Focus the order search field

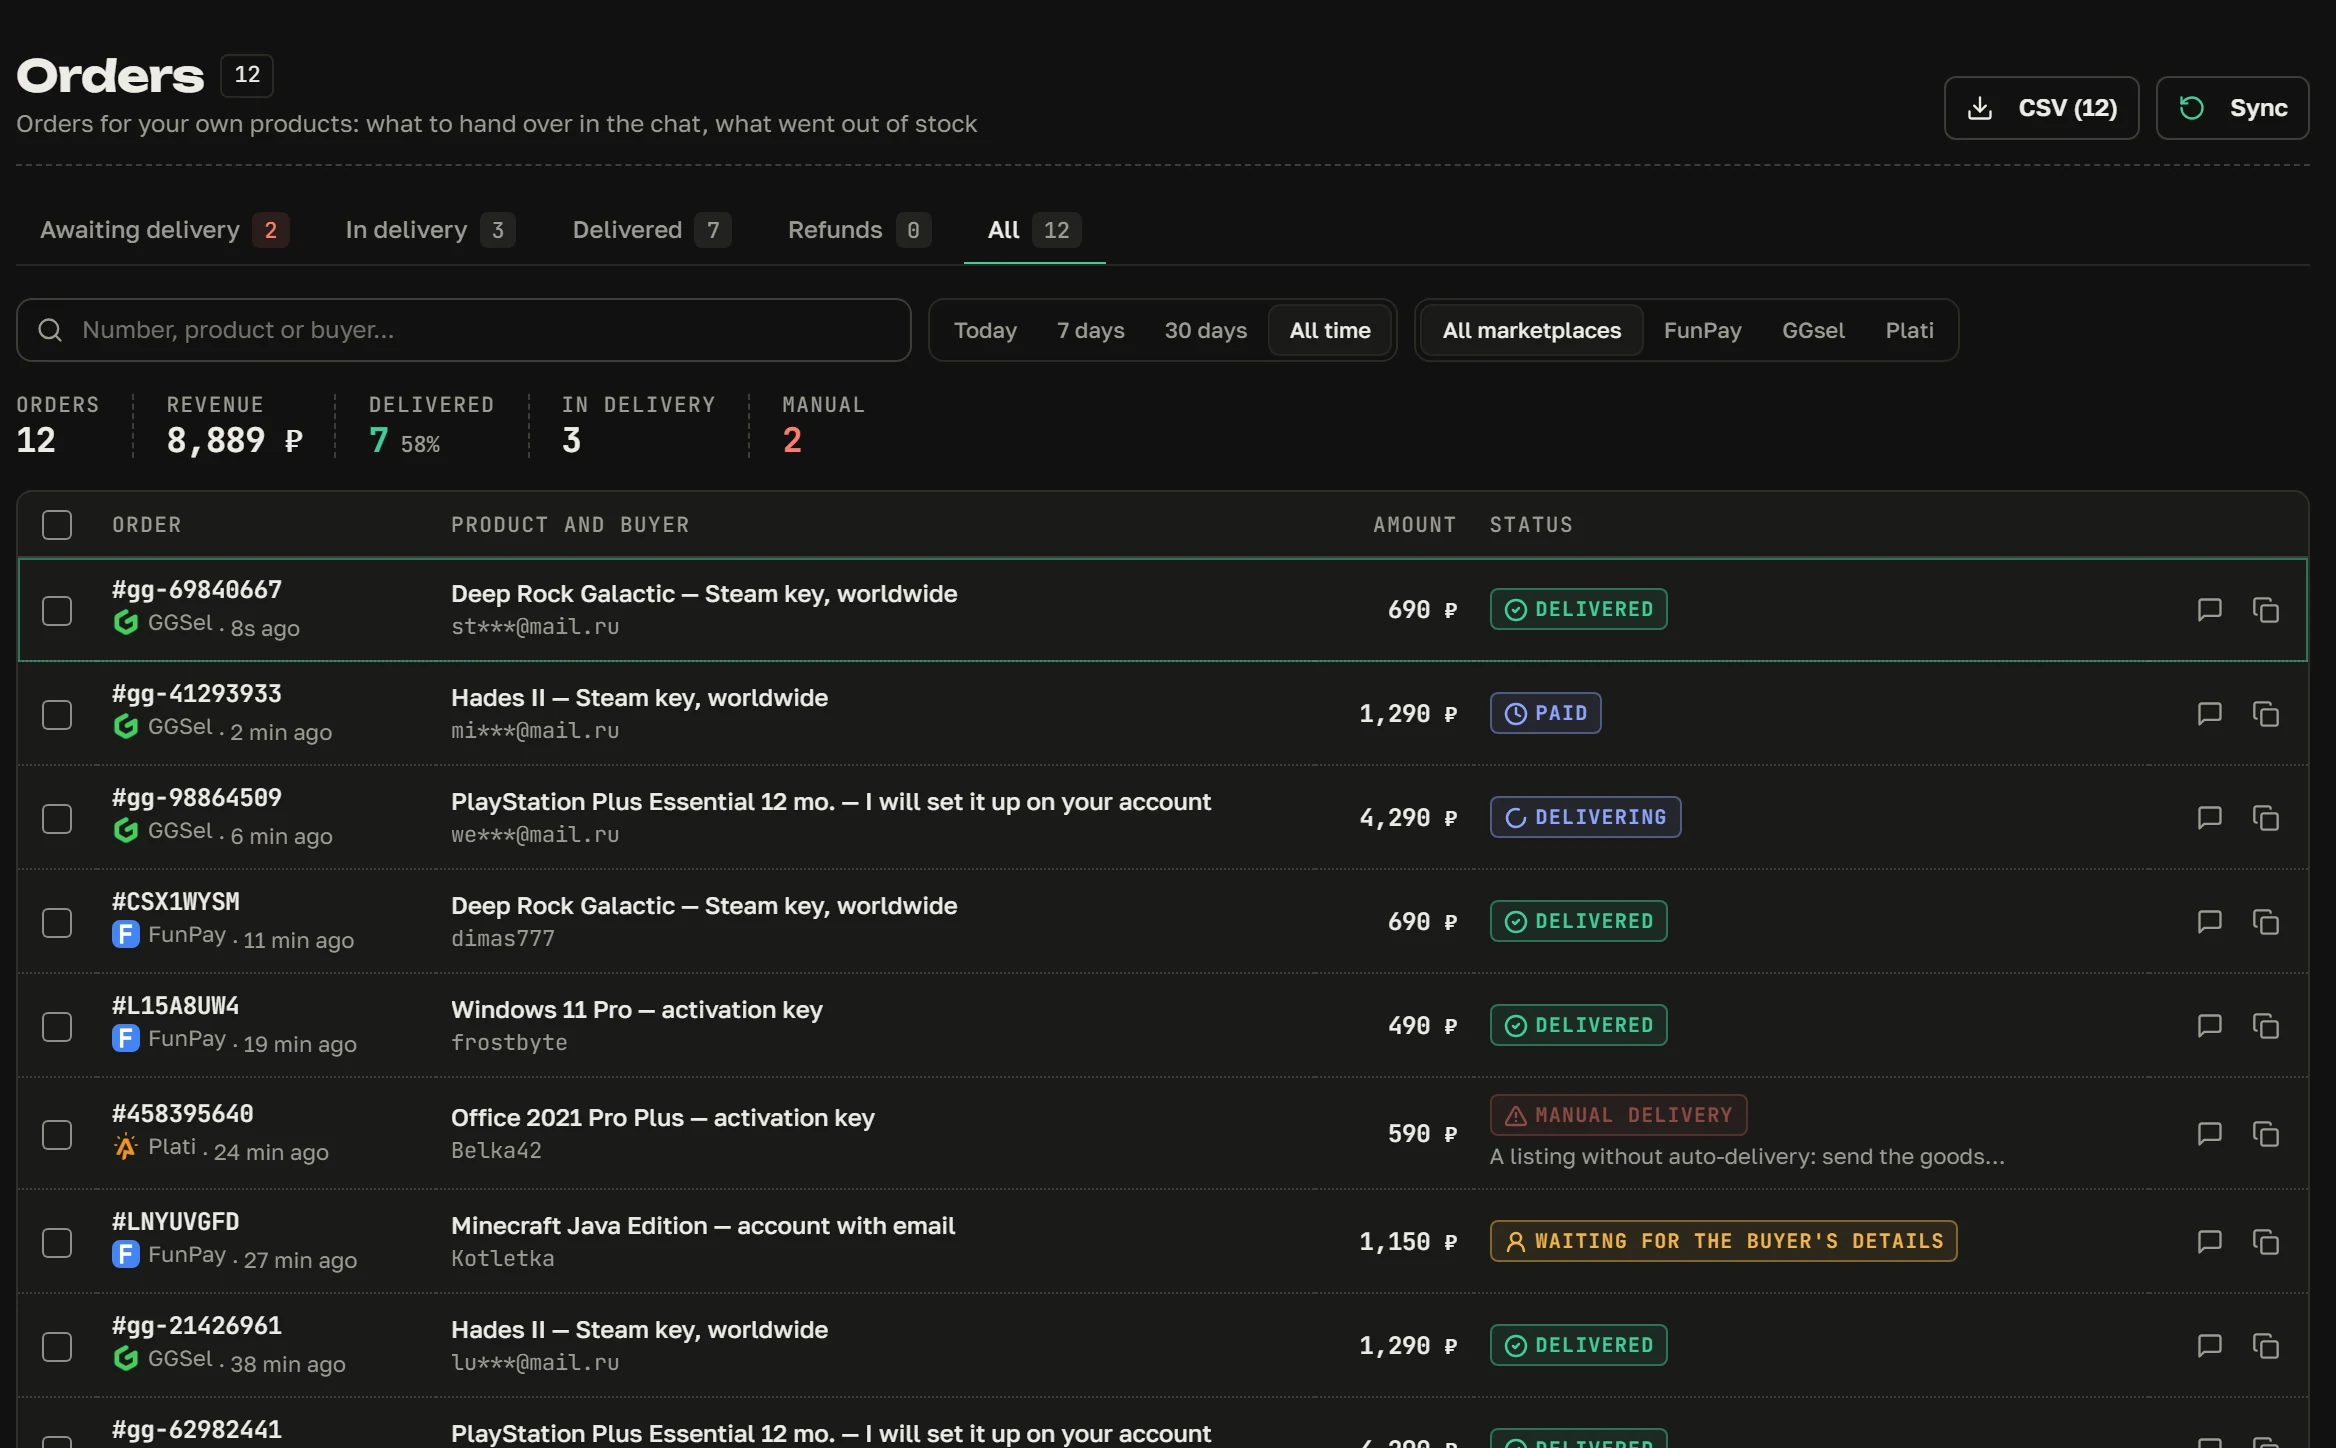[464, 330]
